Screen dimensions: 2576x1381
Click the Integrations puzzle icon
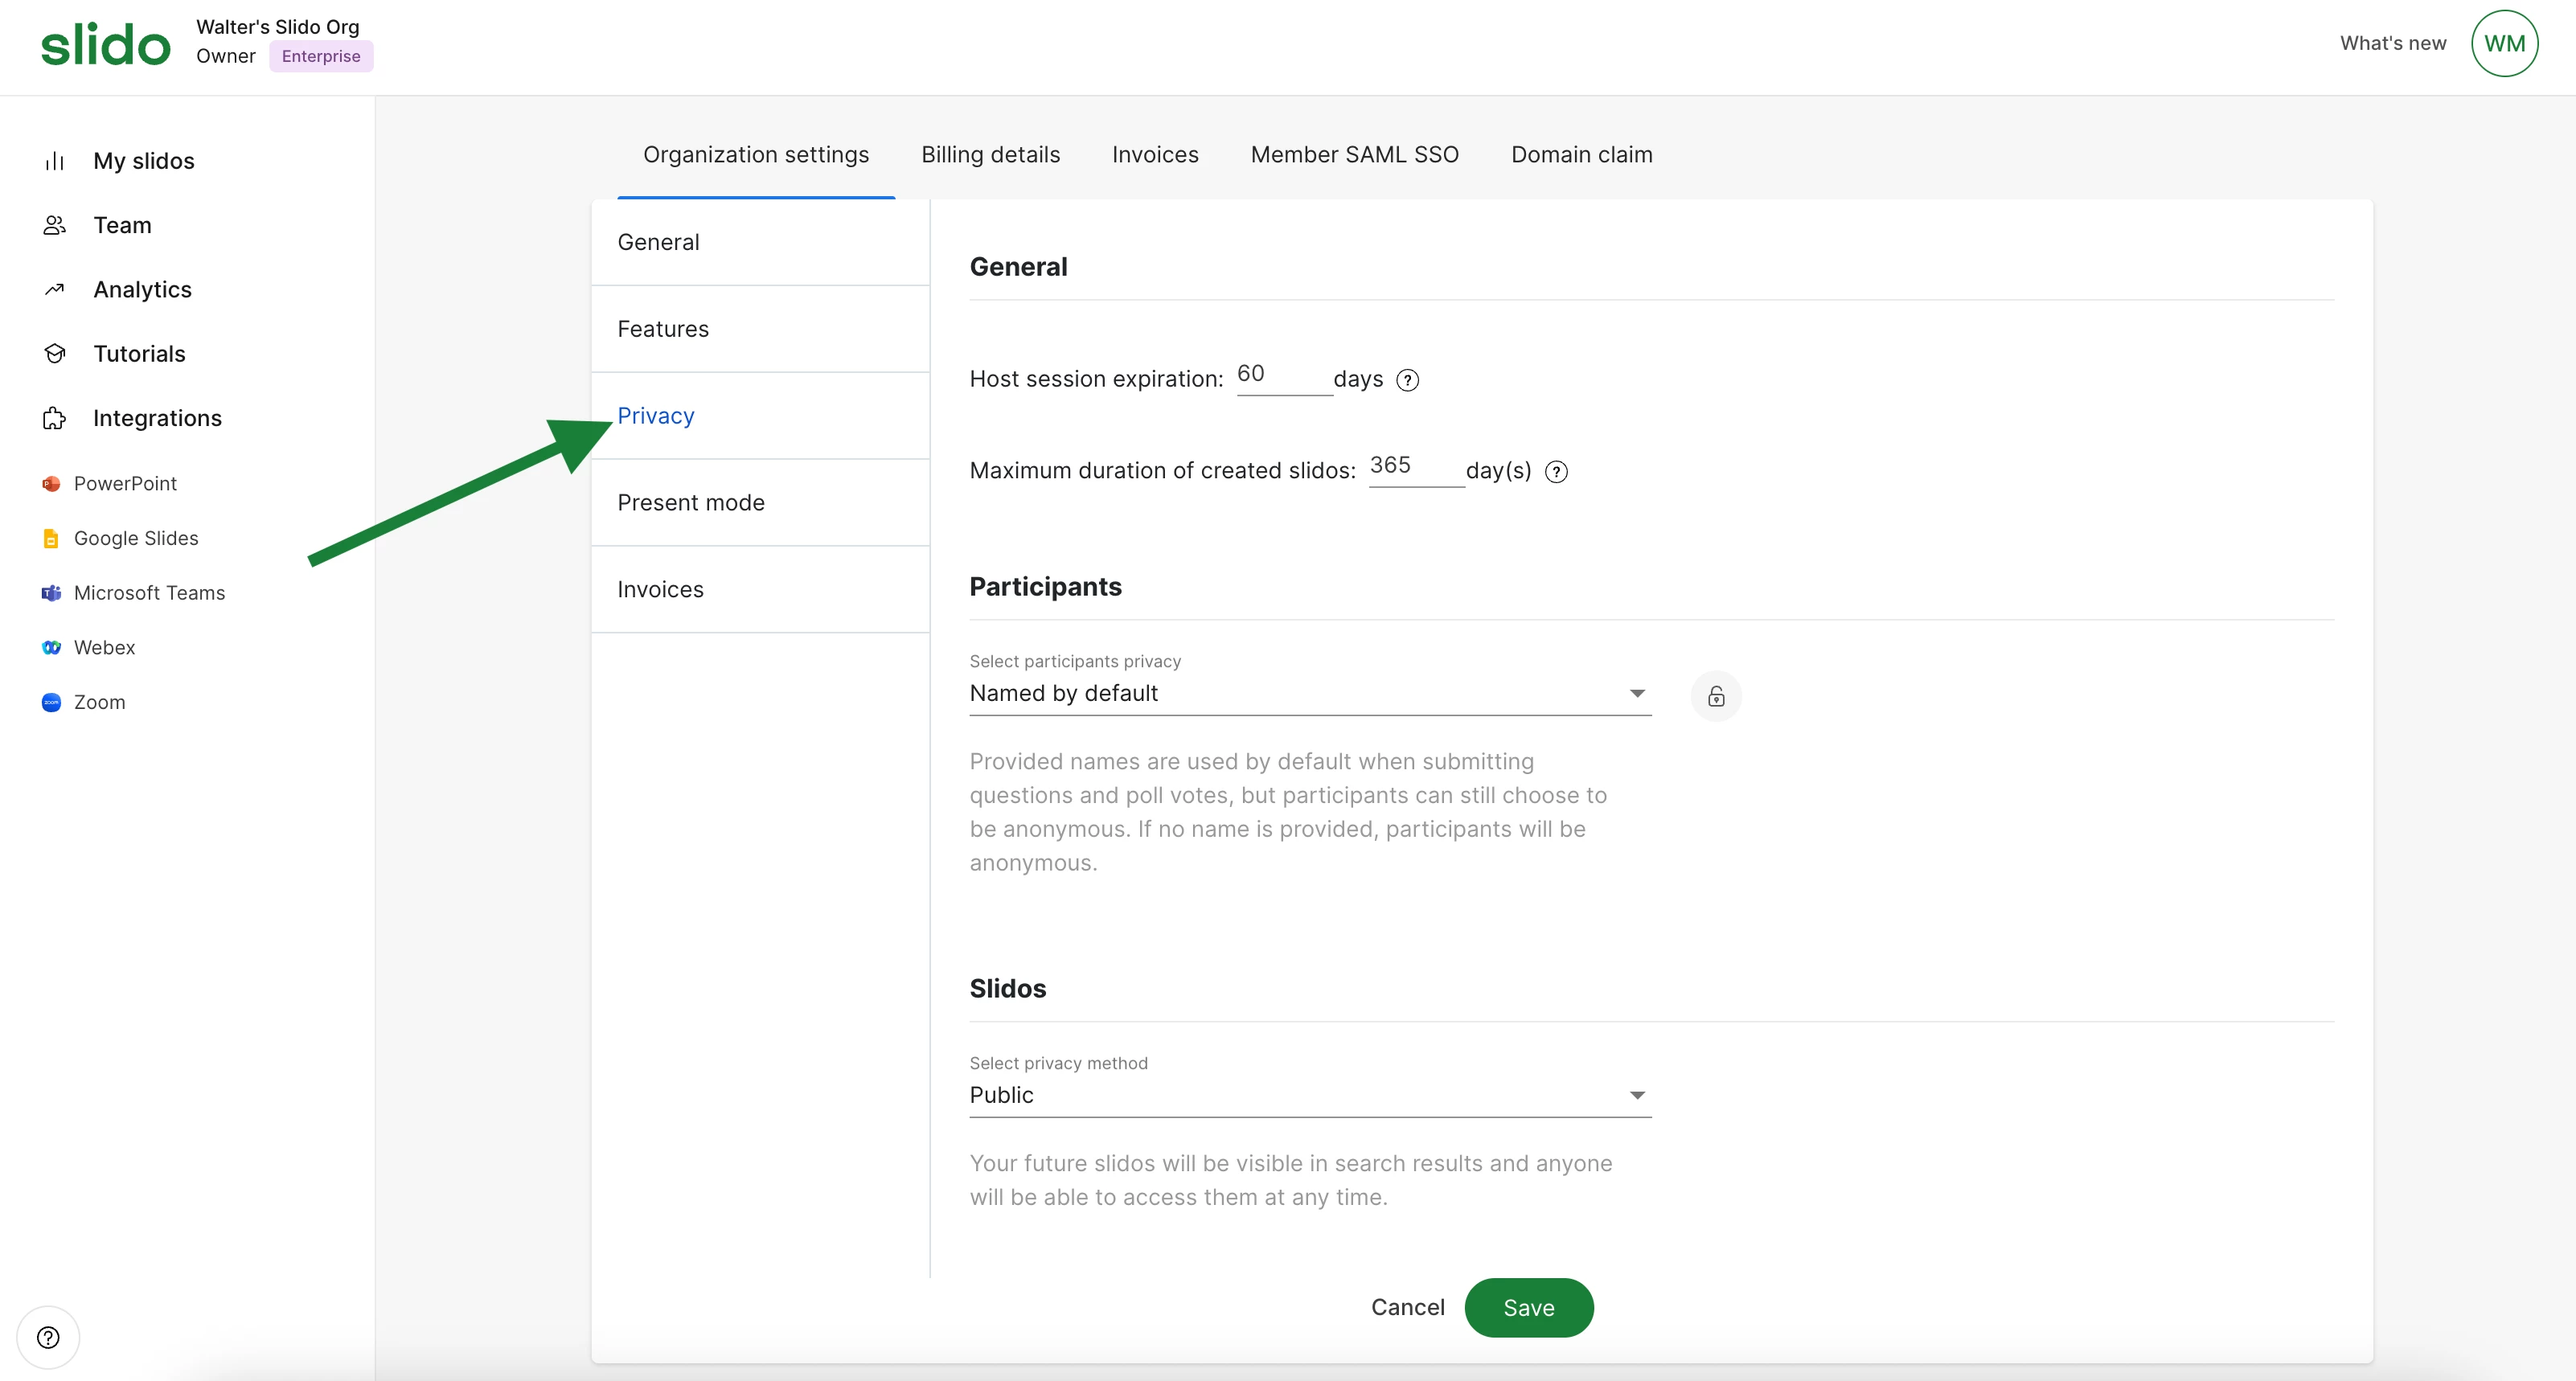pyautogui.click(x=55, y=418)
